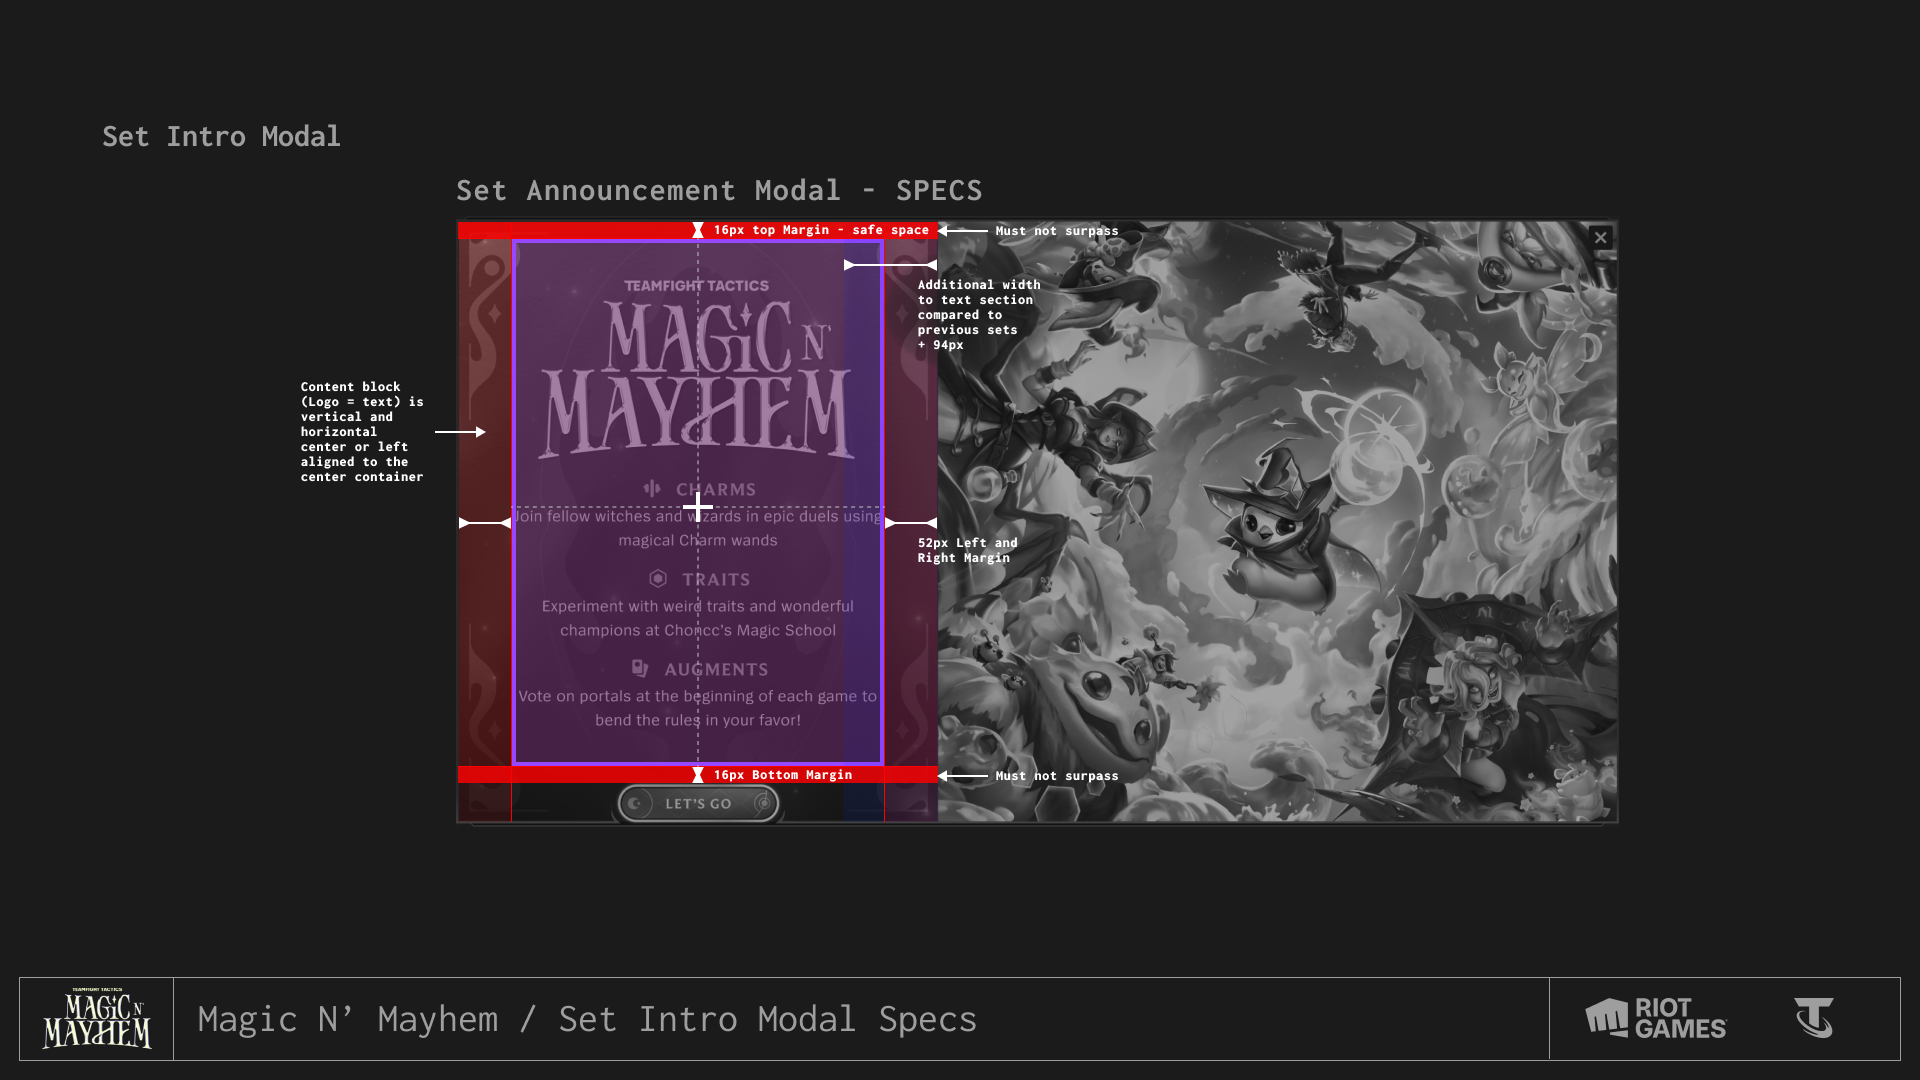Screen dimensions: 1920x1080
Task: Select the 'Additional width to text section' annotation
Action: 978,314
